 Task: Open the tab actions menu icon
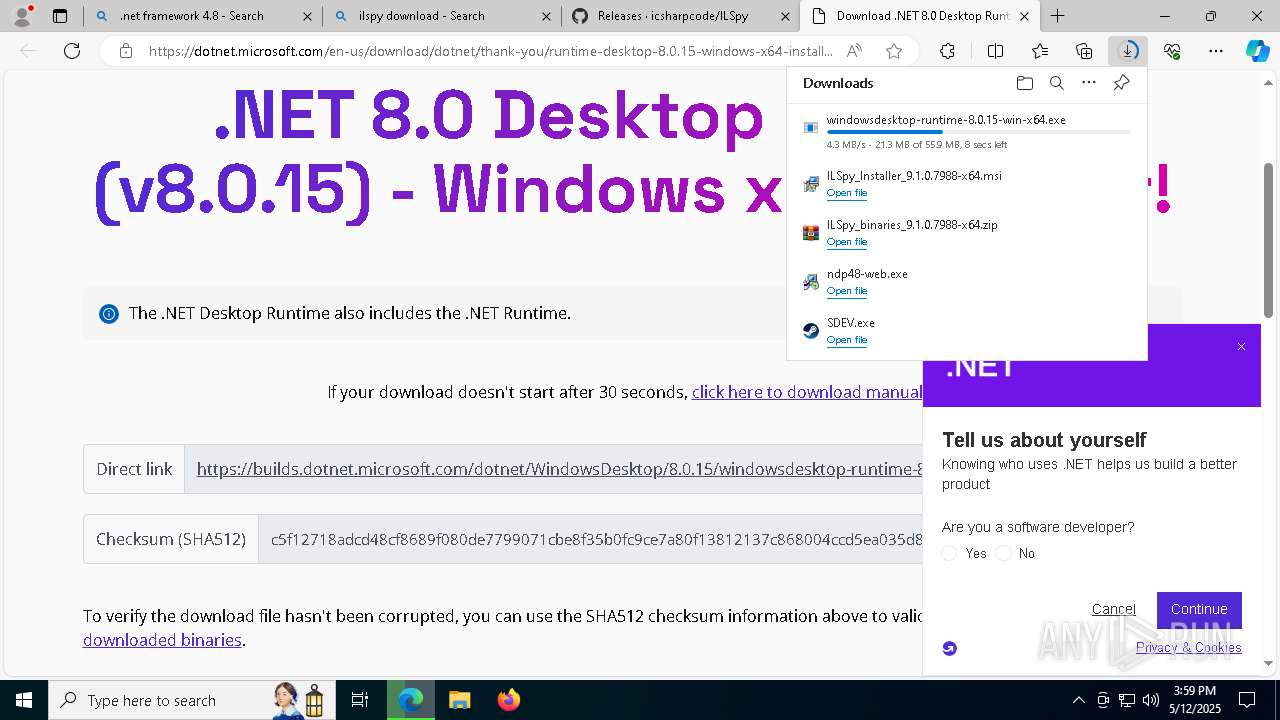pyautogui.click(x=60, y=16)
